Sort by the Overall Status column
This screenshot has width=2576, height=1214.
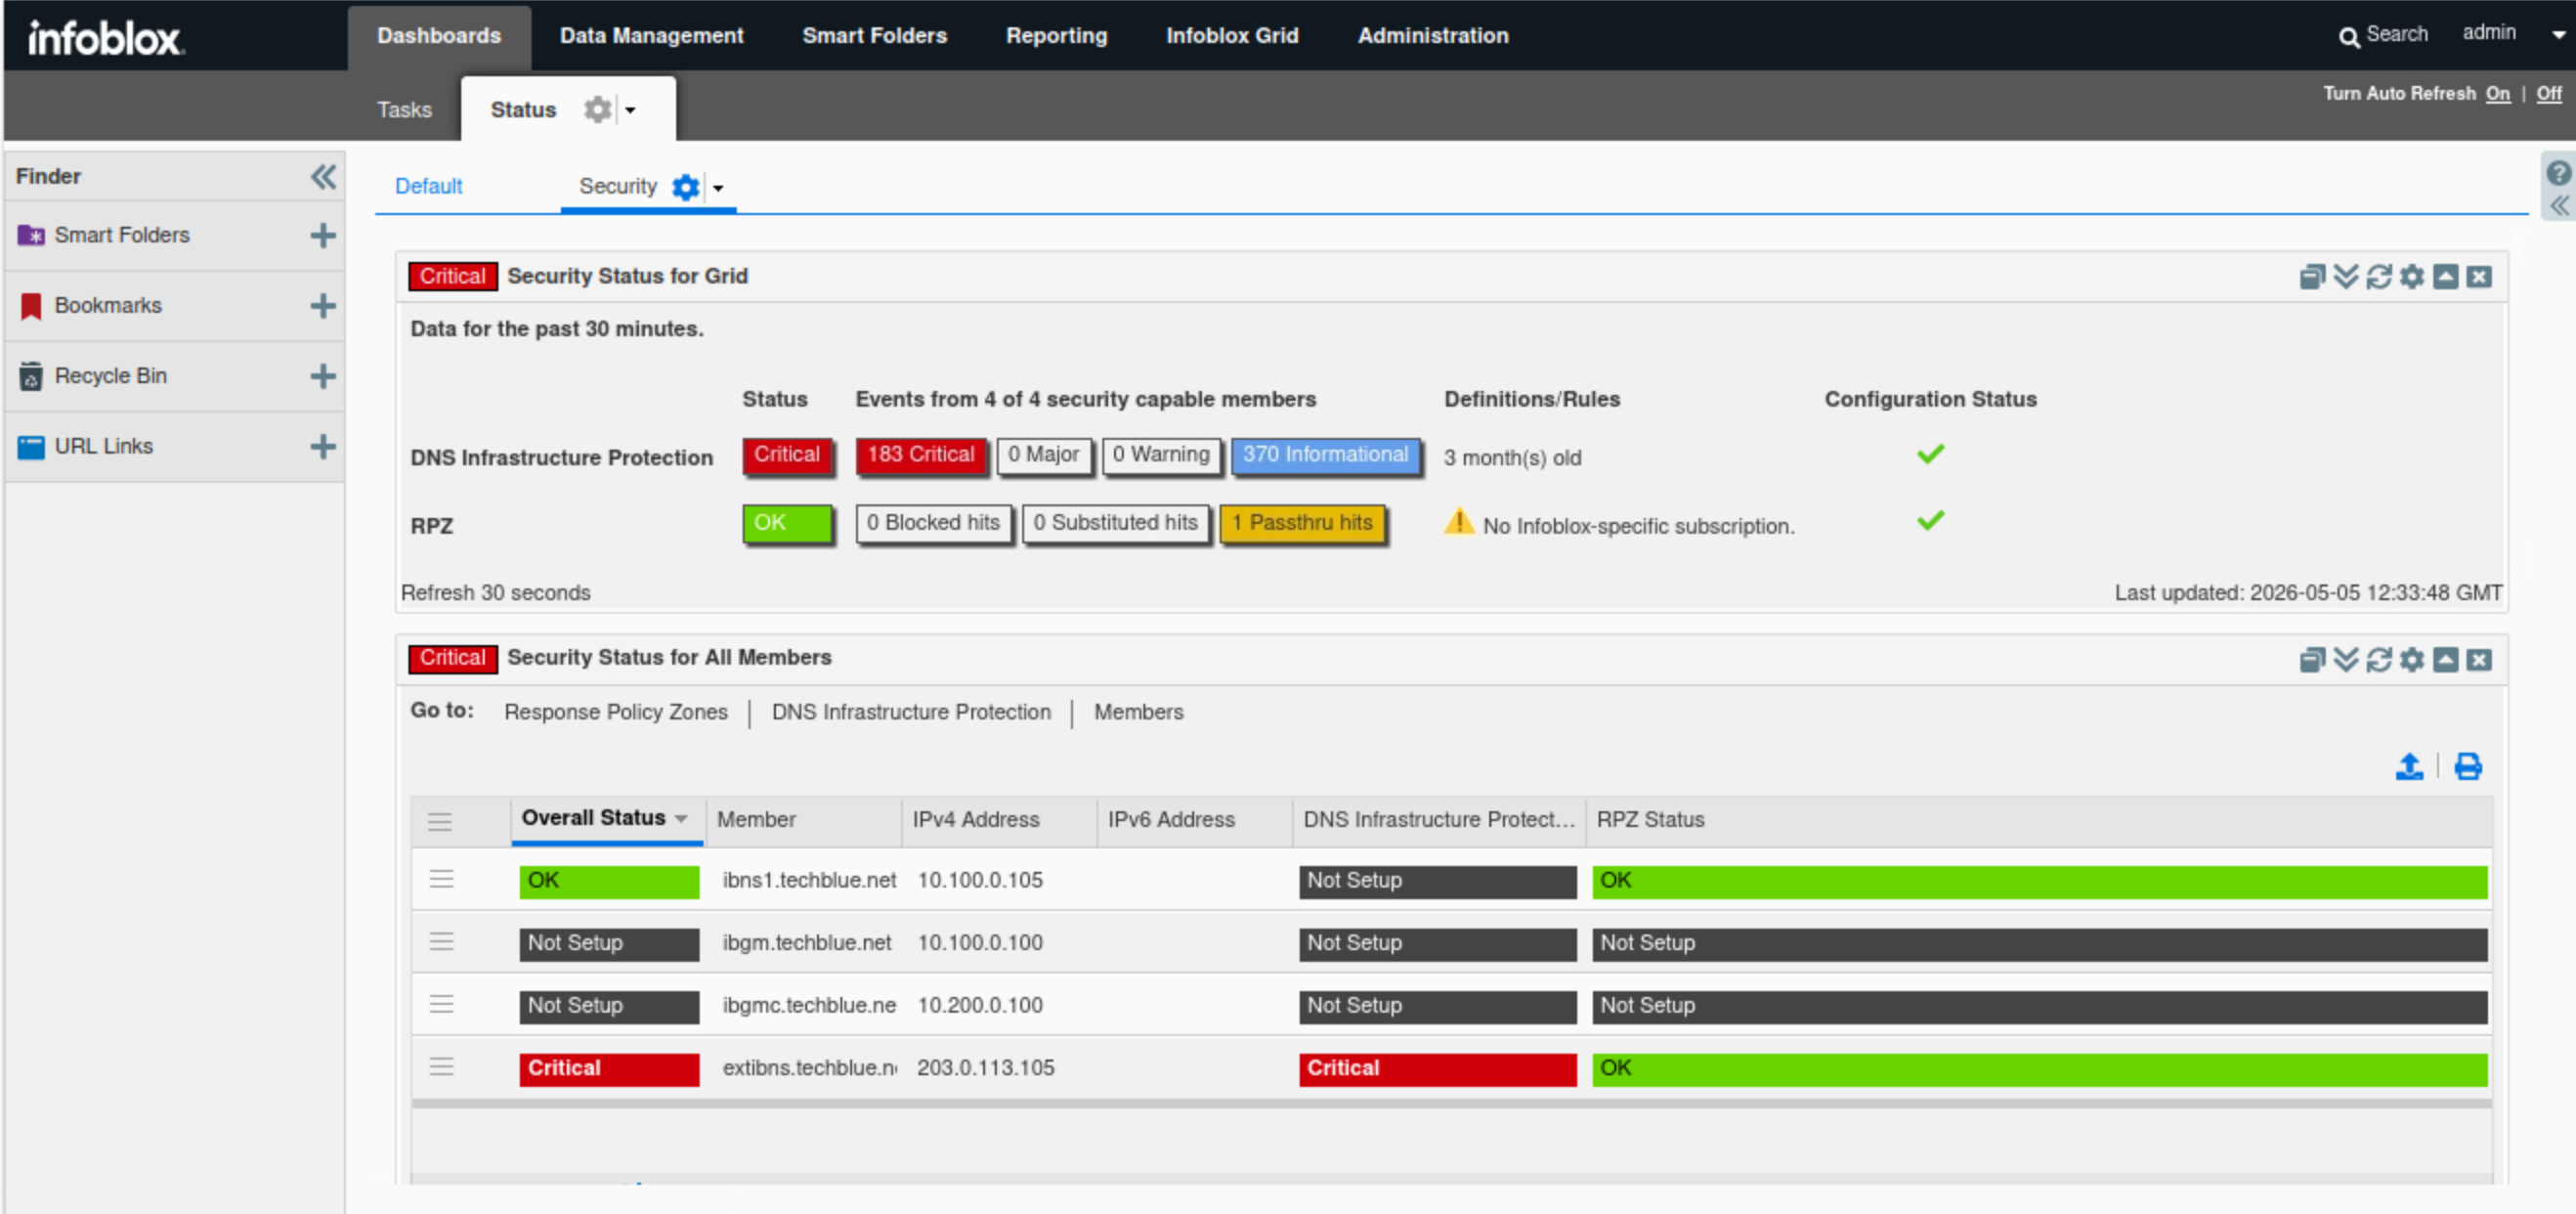click(x=606, y=819)
